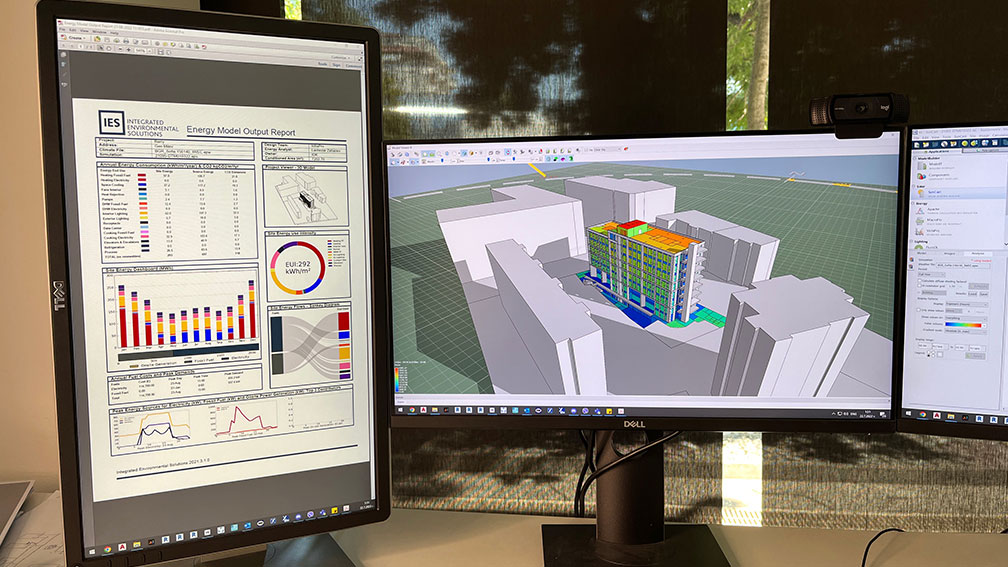Screen dimensions: 1008x567
Task: Click the magnifier zoom tool in ModelViewer
Action: pyautogui.click(x=439, y=154)
